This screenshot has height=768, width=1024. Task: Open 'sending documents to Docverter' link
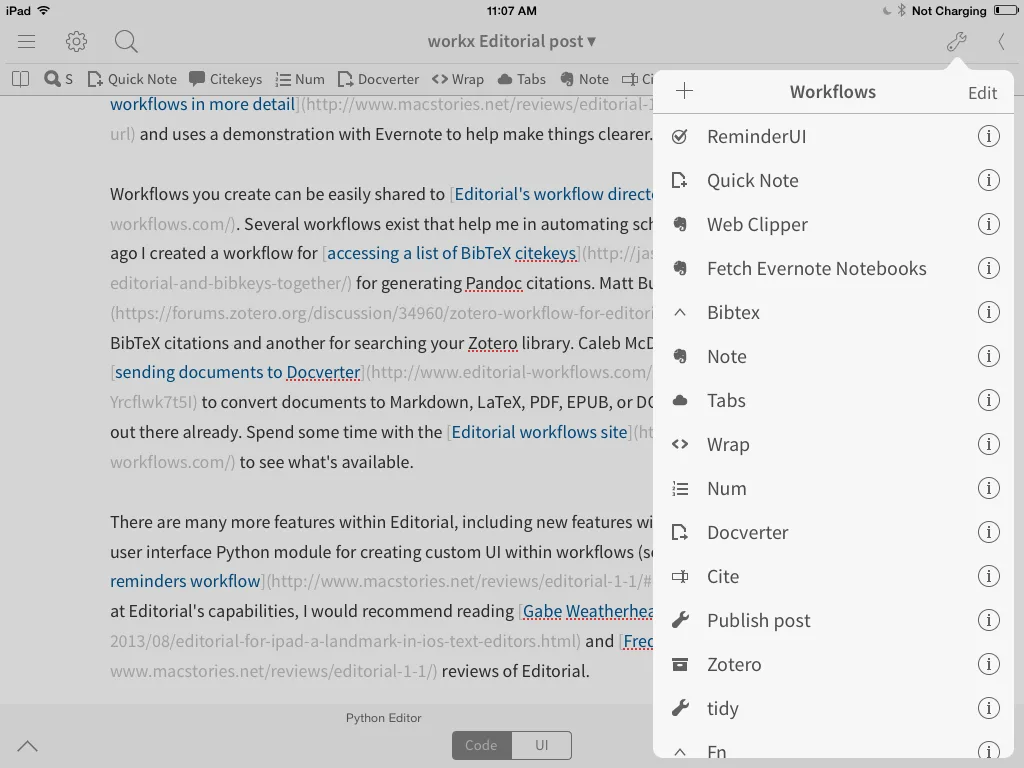pos(238,372)
